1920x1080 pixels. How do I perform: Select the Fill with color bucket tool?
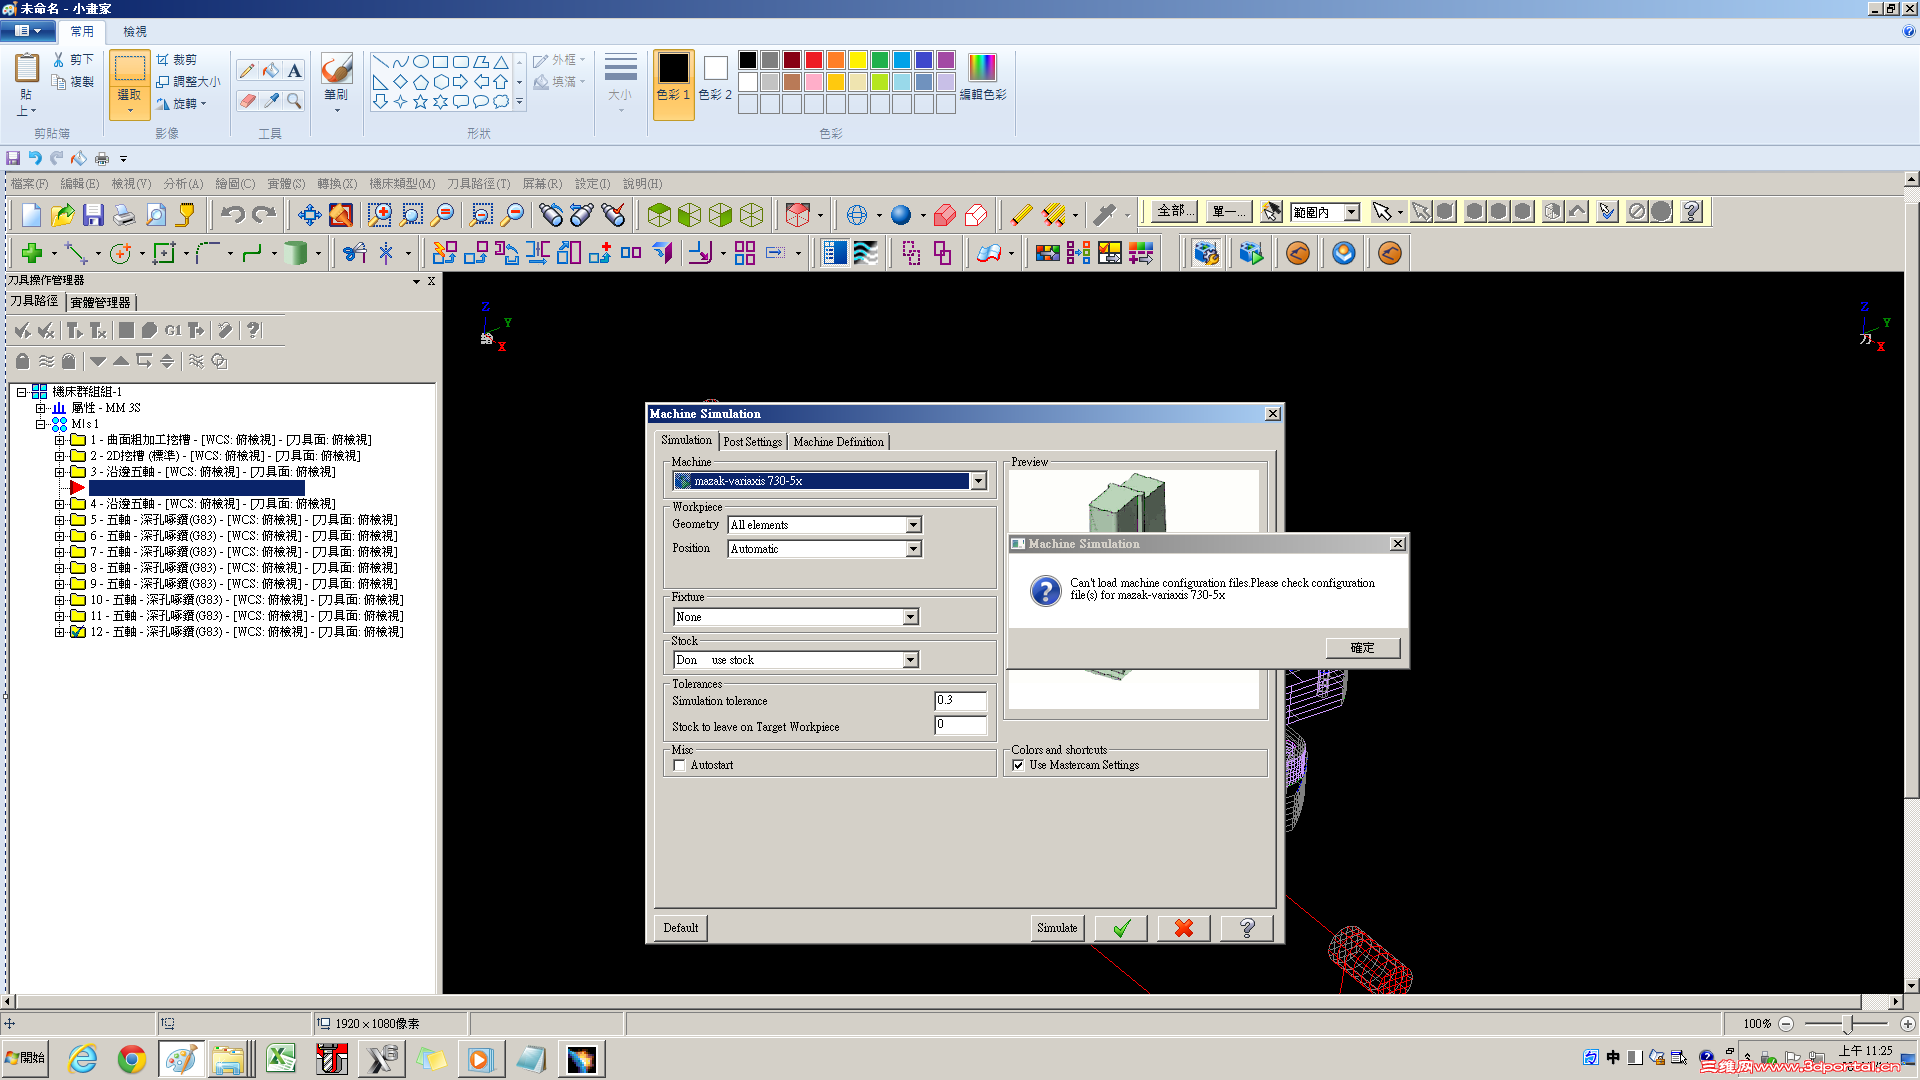(x=271, y=70)
